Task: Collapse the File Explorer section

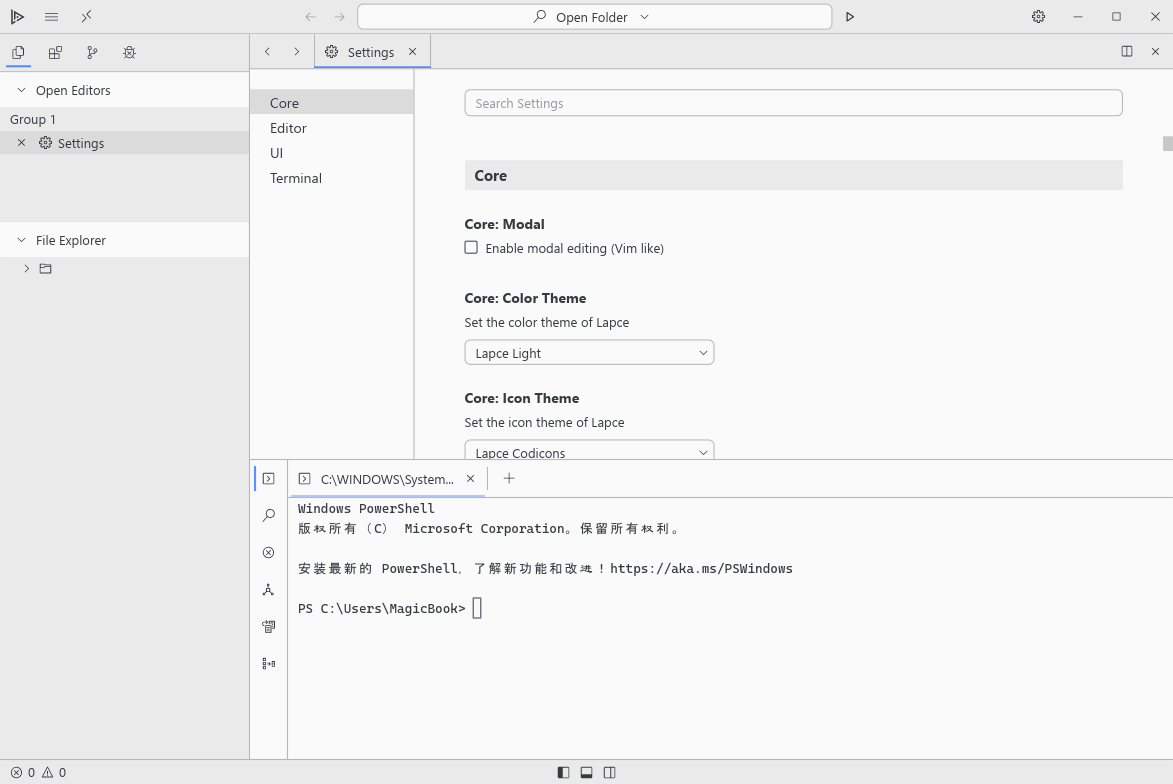Action: 21,240
